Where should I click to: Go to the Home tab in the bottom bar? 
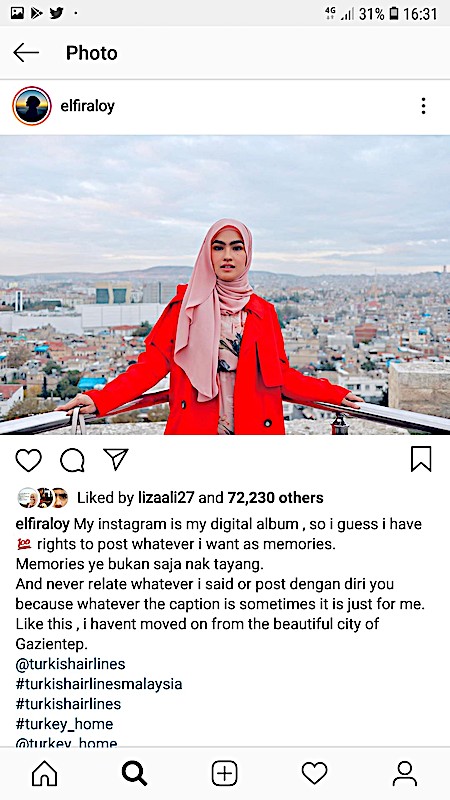[x=44, y=773]
